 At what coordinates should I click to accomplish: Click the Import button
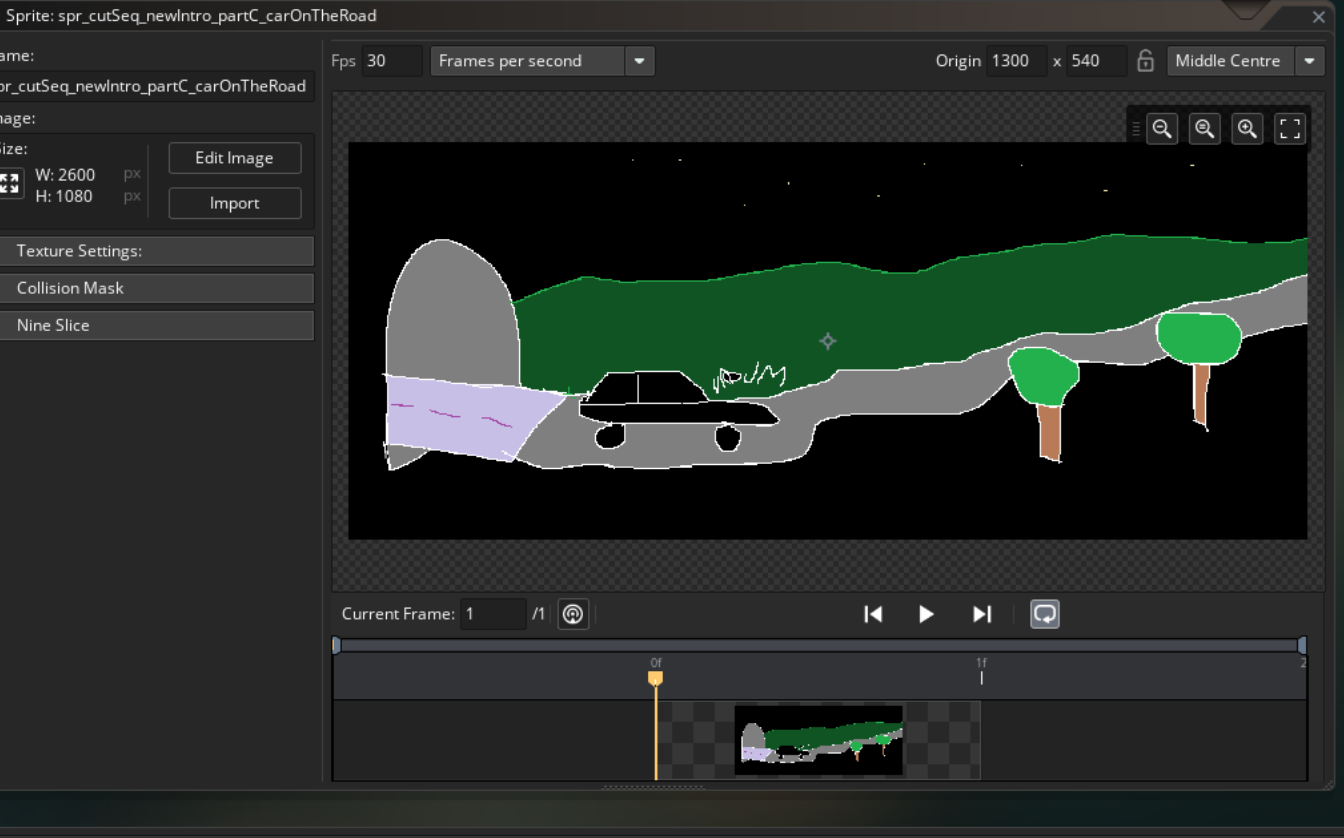tap(234, 203)
